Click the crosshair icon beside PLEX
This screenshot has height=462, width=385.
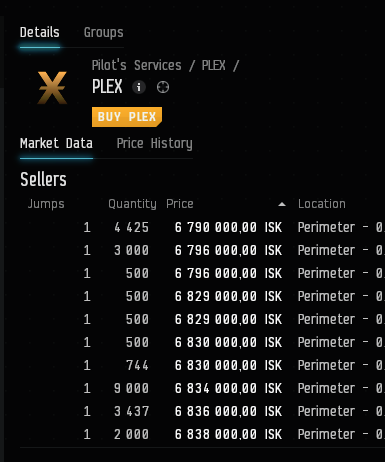coord(163,87)
